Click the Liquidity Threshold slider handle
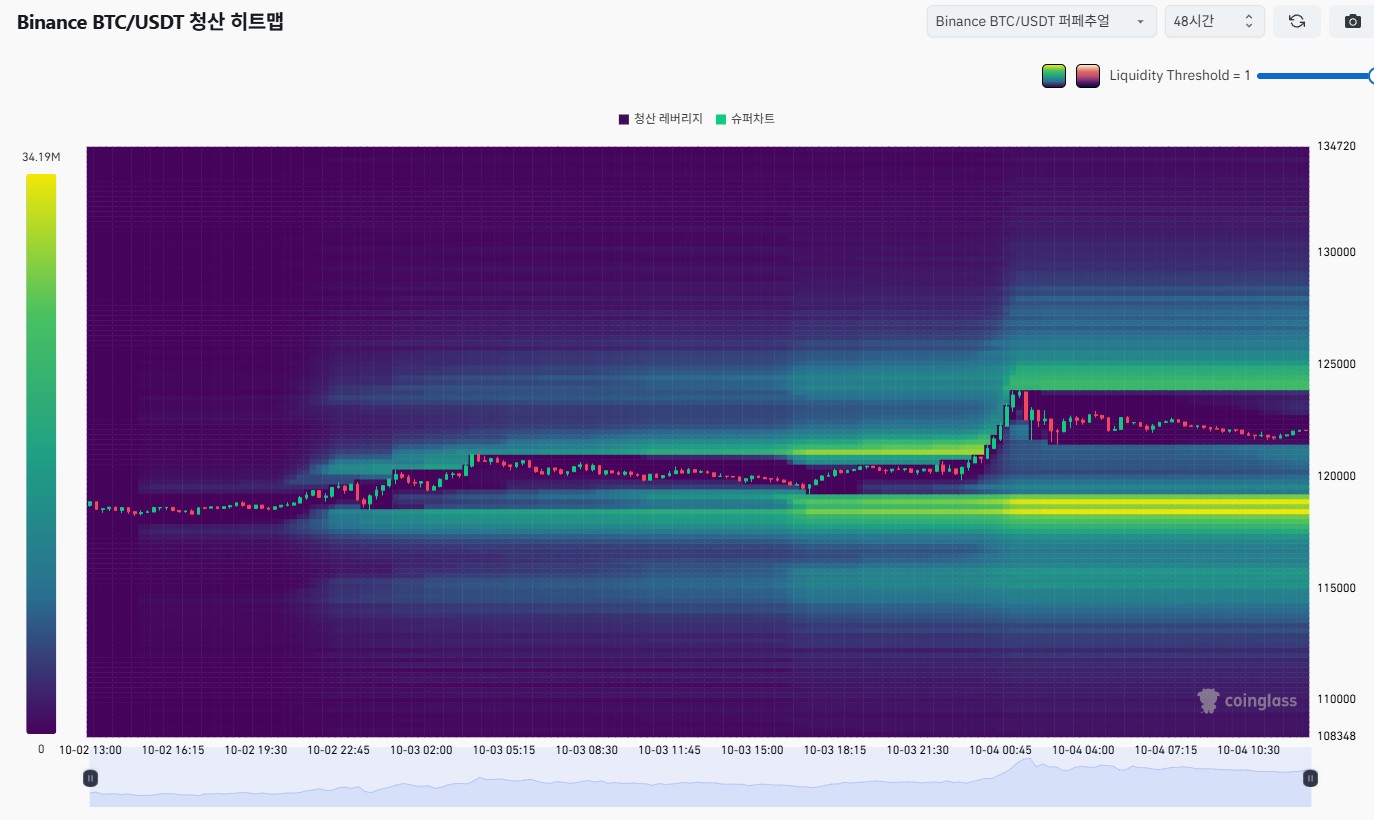This screenshot has width=1374, height=820. pos(1369,76)
